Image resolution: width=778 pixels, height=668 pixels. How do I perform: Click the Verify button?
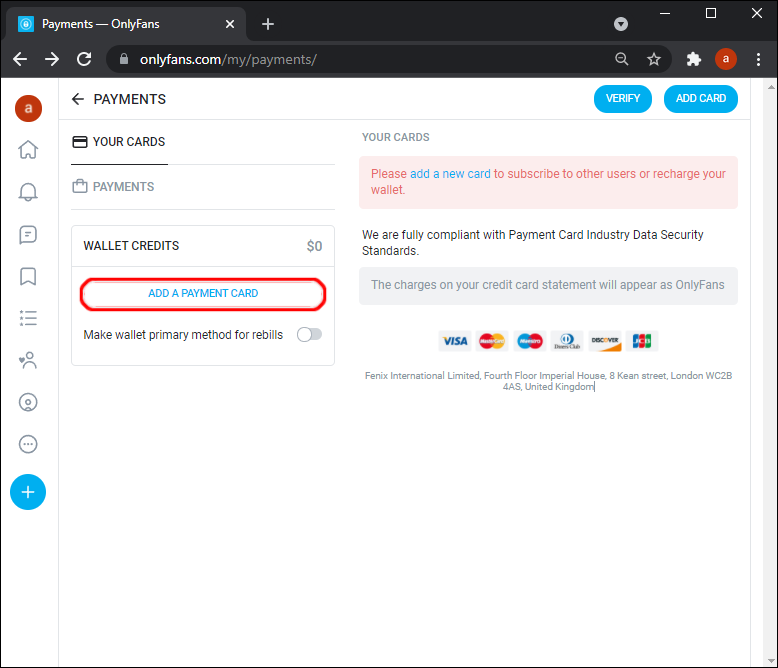click(x=623, y=99)
